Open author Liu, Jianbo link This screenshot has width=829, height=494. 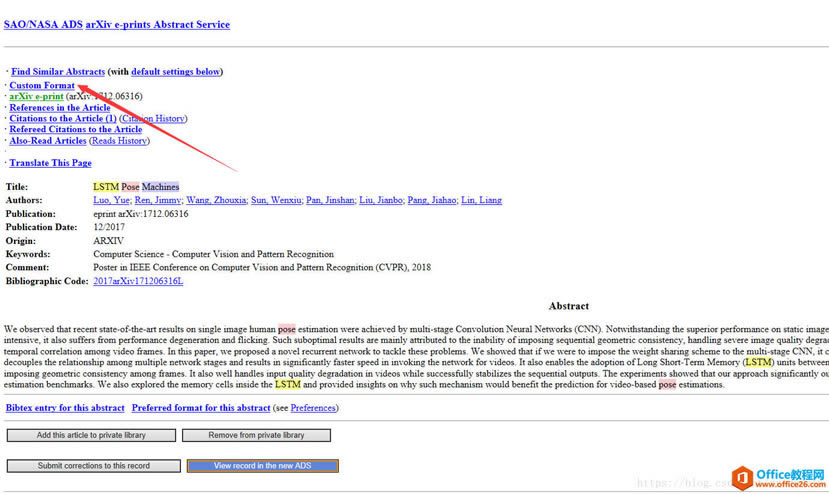pyautogui.click(x=381, y=200)
